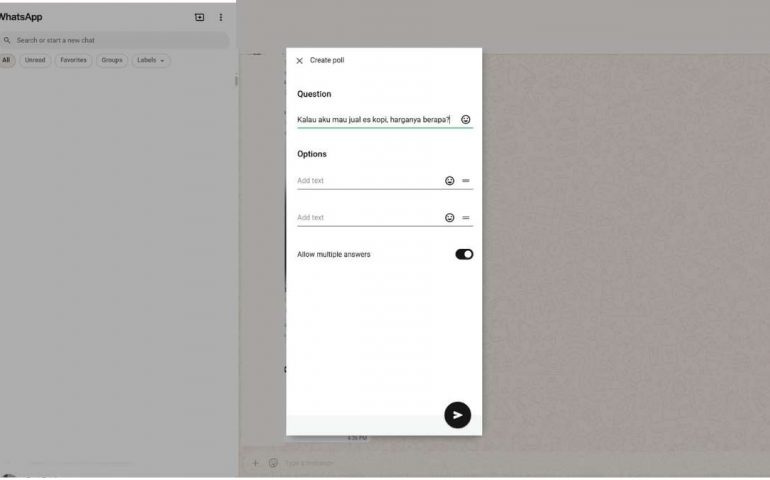
Task: Select the All chats filter
Action: 7,60
